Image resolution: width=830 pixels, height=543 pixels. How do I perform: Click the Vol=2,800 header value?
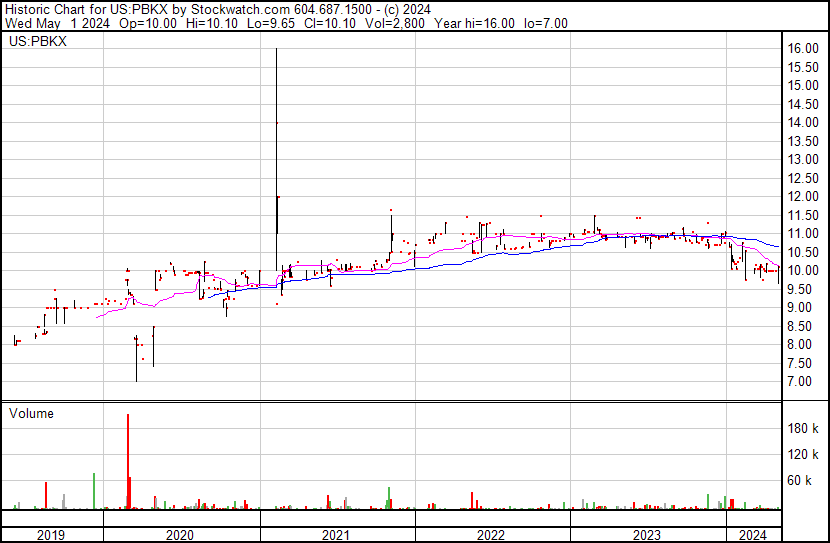[x=395, y=23]
